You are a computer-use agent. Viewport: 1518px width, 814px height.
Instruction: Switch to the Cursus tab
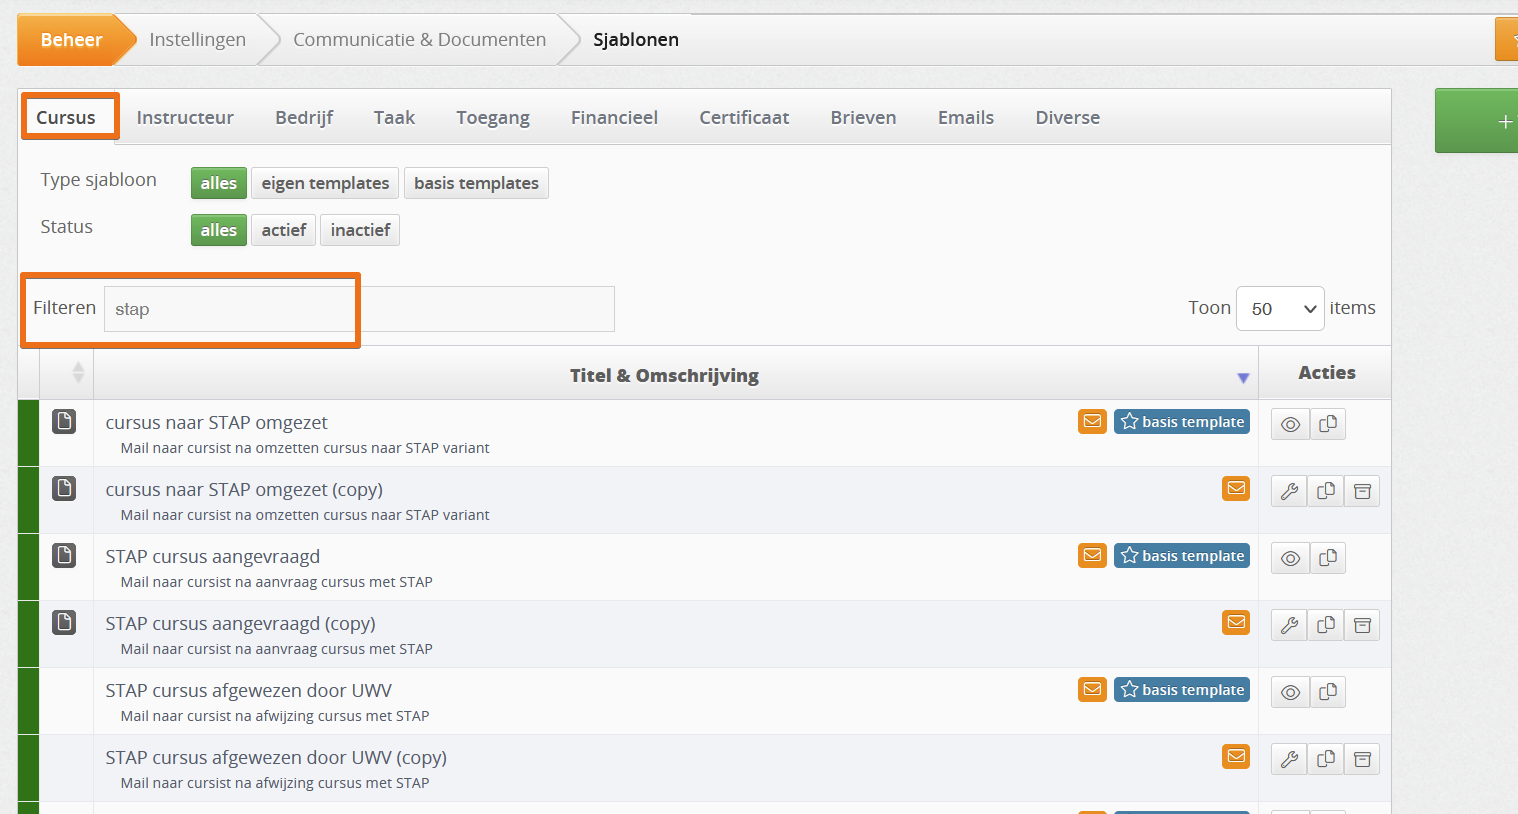click(66, 117)
